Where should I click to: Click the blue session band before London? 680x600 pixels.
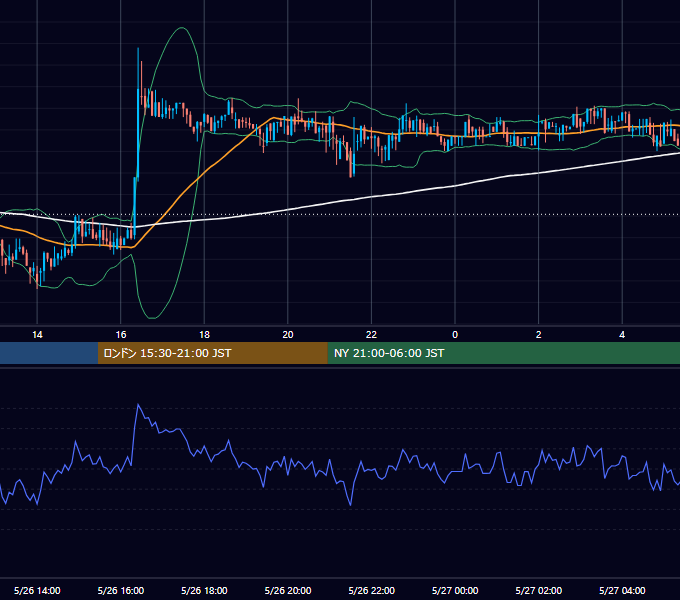point(49,353)
